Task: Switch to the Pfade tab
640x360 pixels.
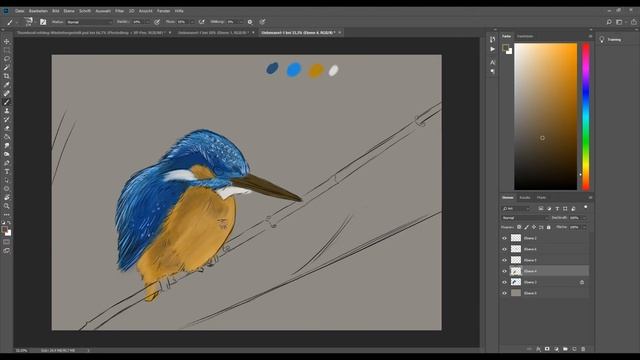Action: pyautogui.click(x=541, y=198)
